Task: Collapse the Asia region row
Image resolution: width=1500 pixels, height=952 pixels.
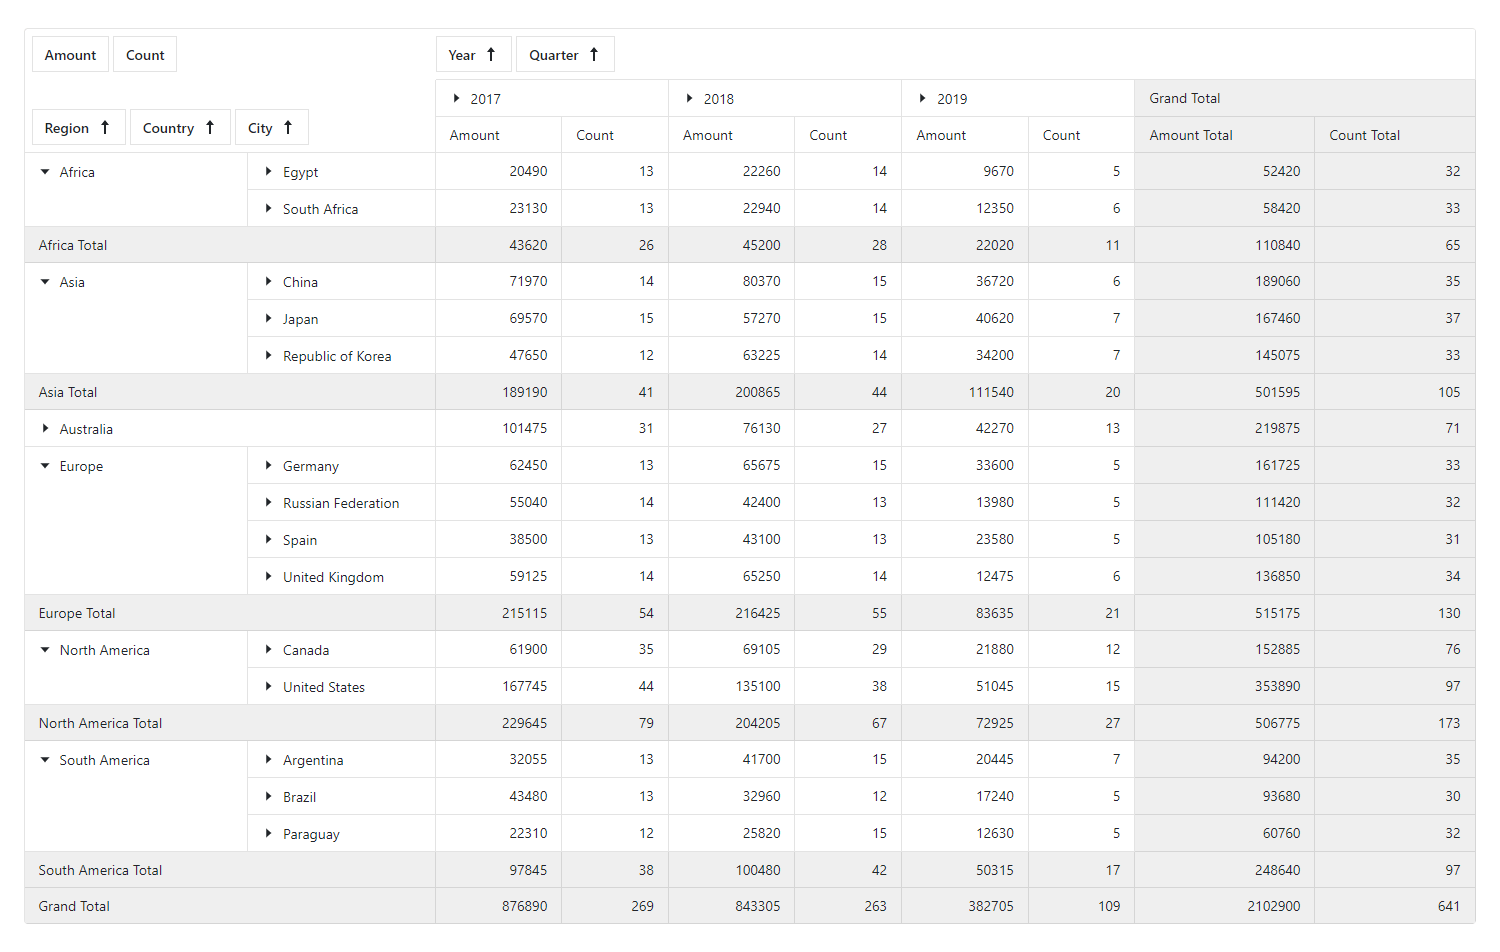Action: [x=45, y=282]
